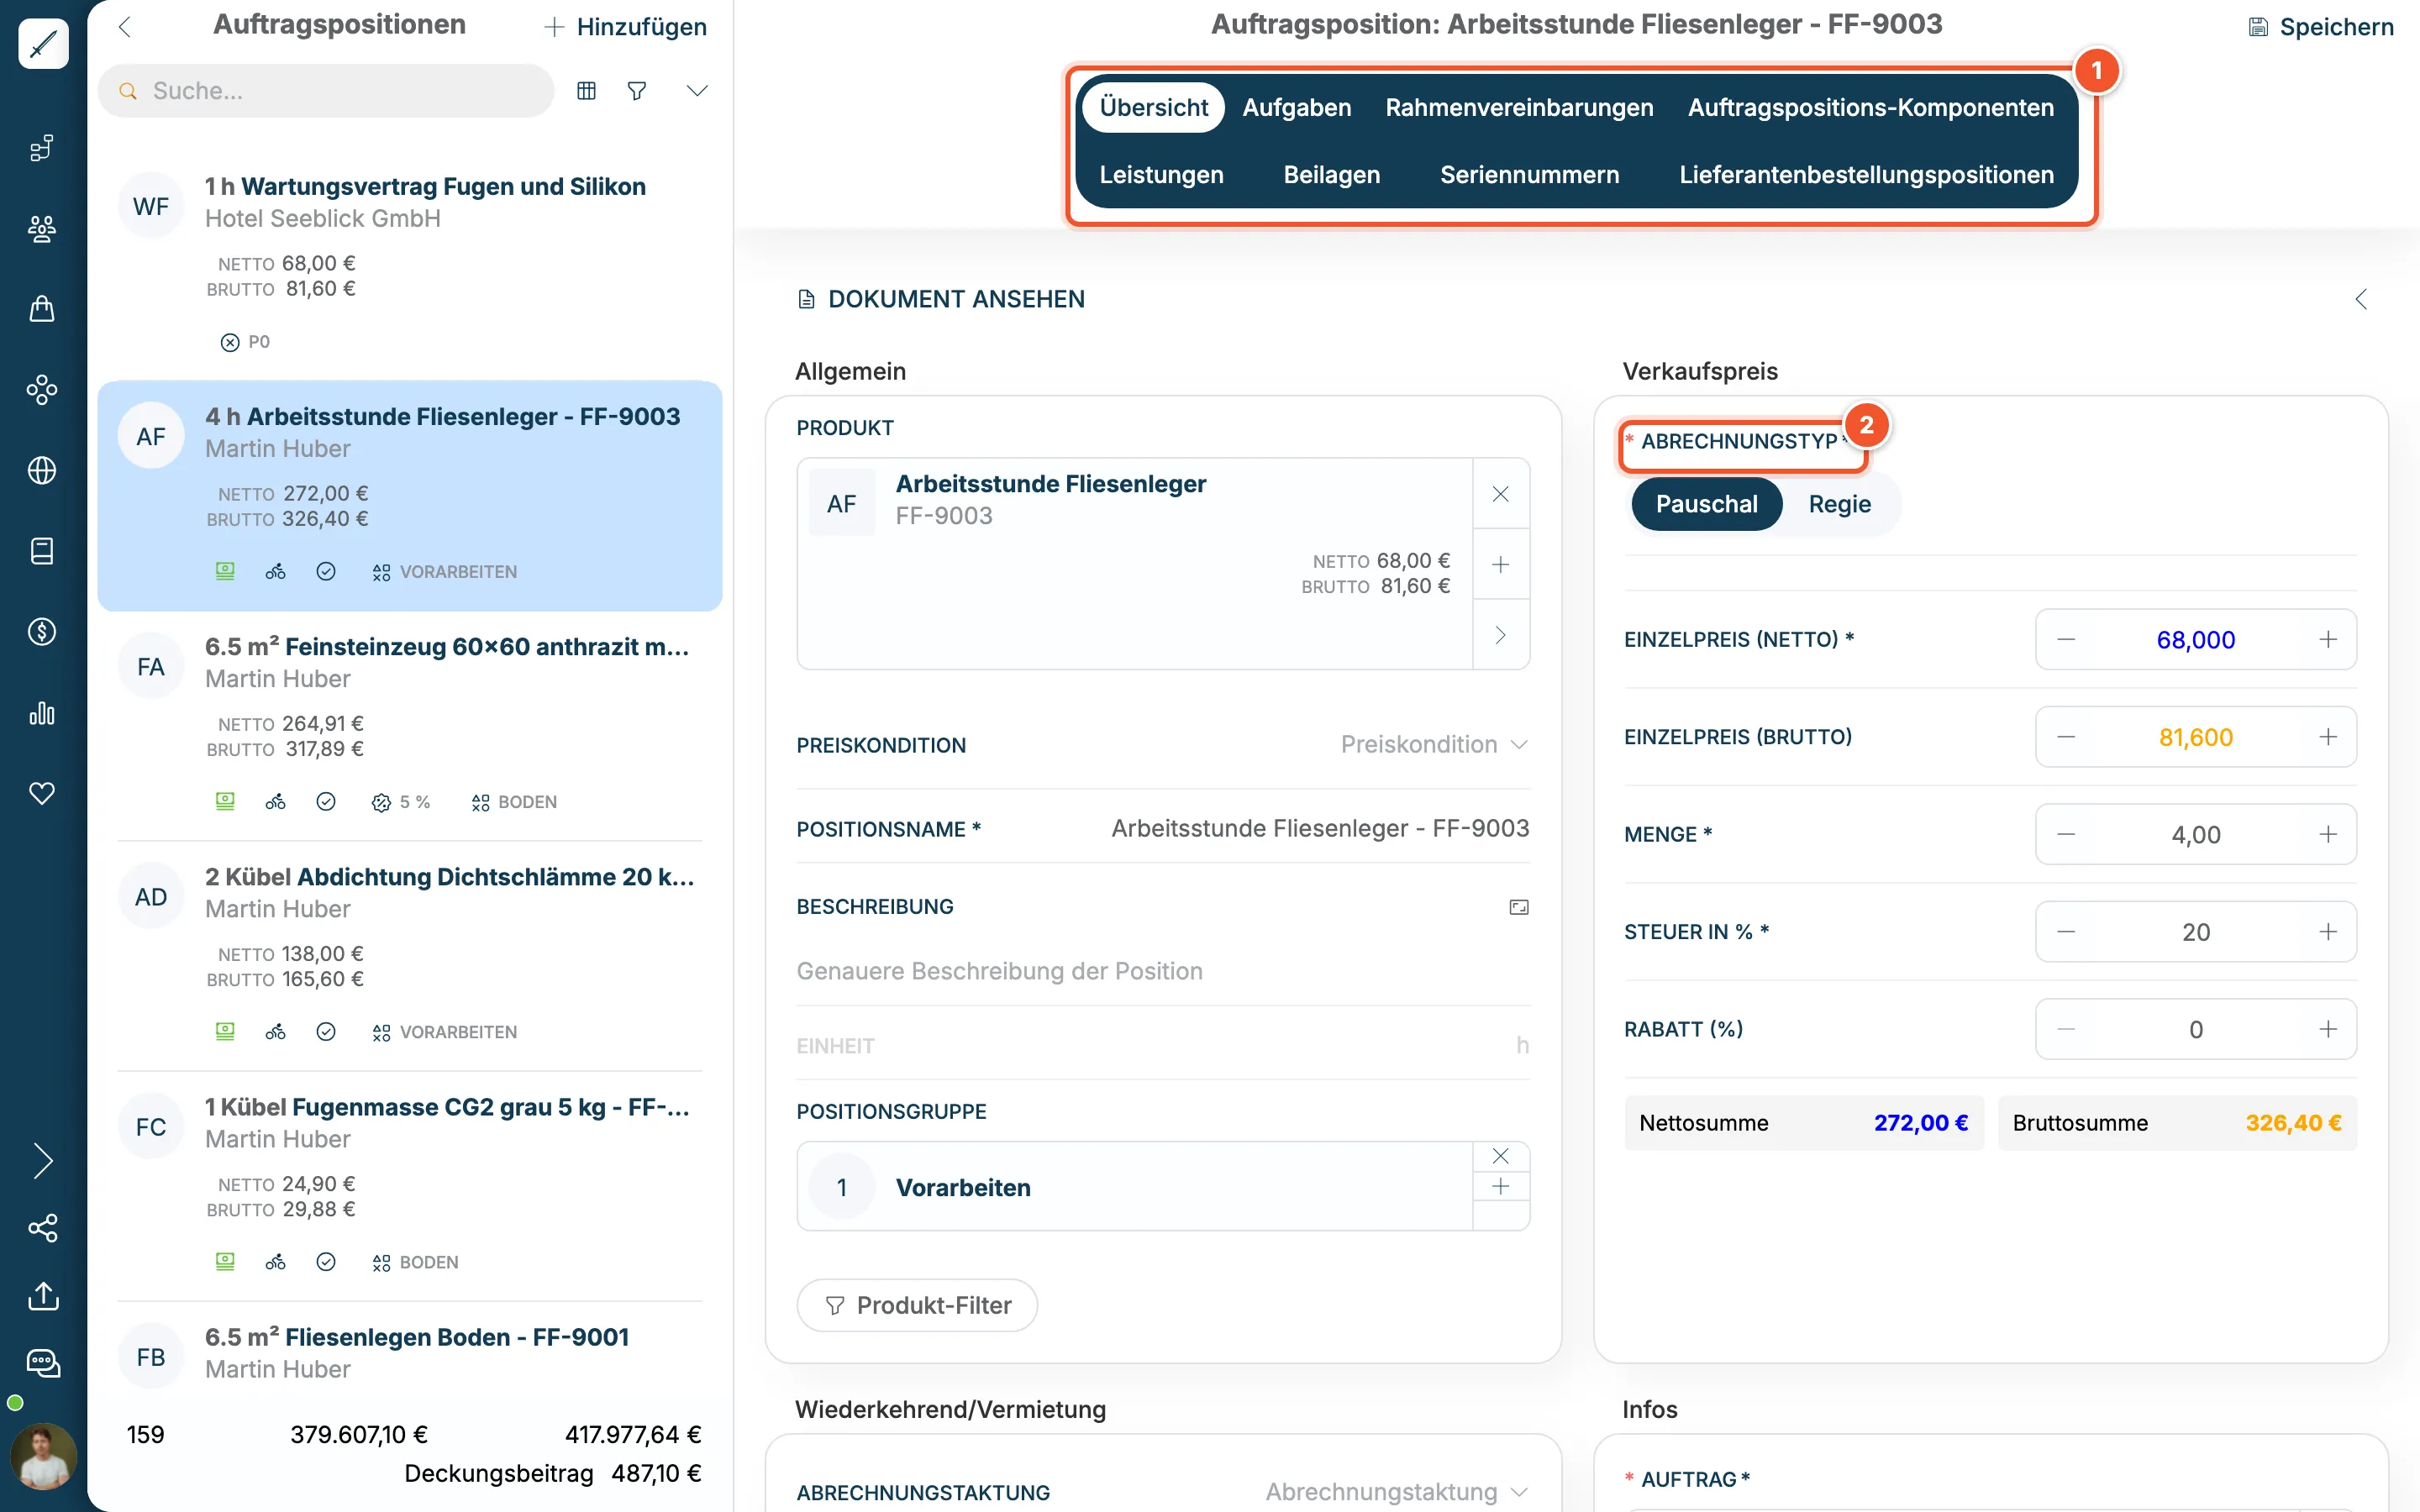Screen dimensions: 2420x1512
Task: Select Regie billing type
Action: 1839,504
